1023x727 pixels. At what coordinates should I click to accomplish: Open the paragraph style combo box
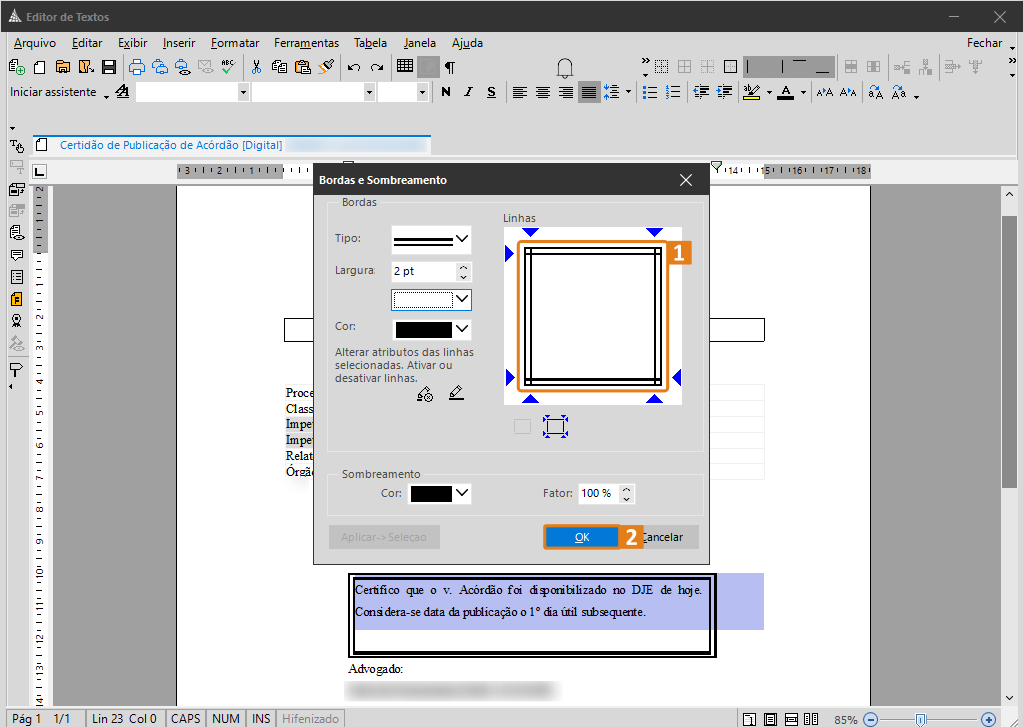[x=192, y=92]
